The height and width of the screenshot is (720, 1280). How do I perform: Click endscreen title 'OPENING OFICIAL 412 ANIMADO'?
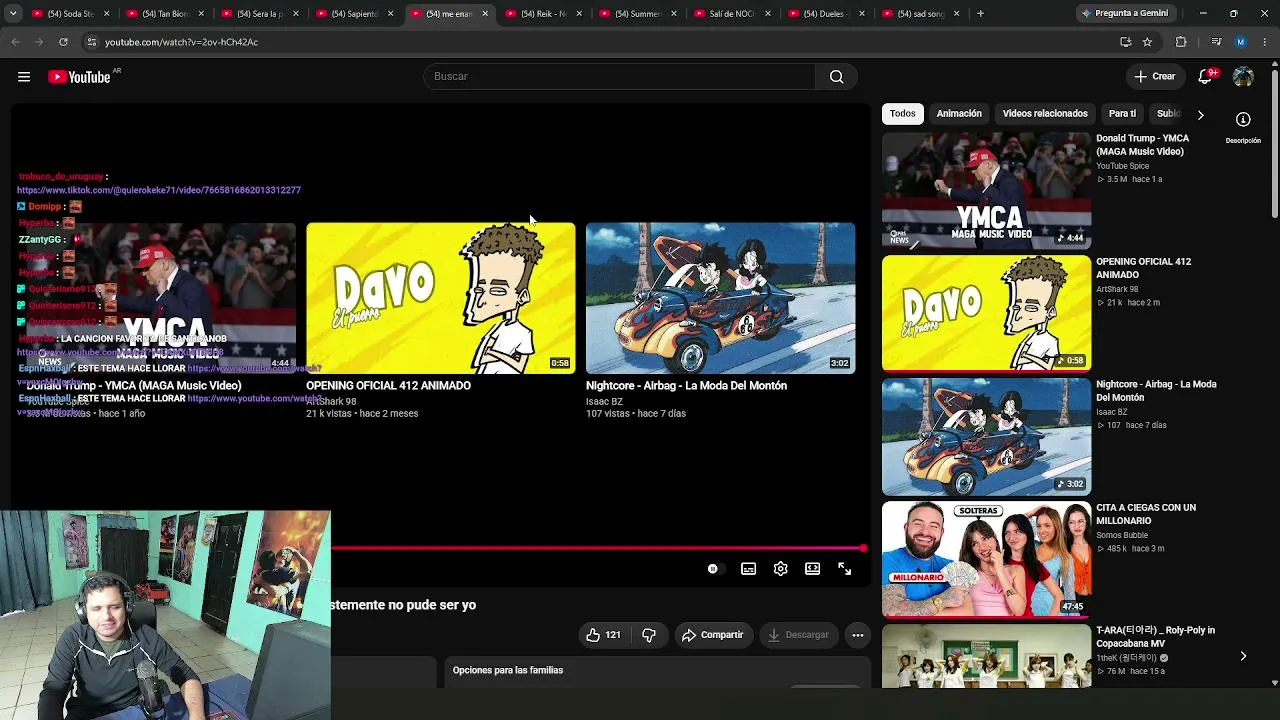point(388,386)
